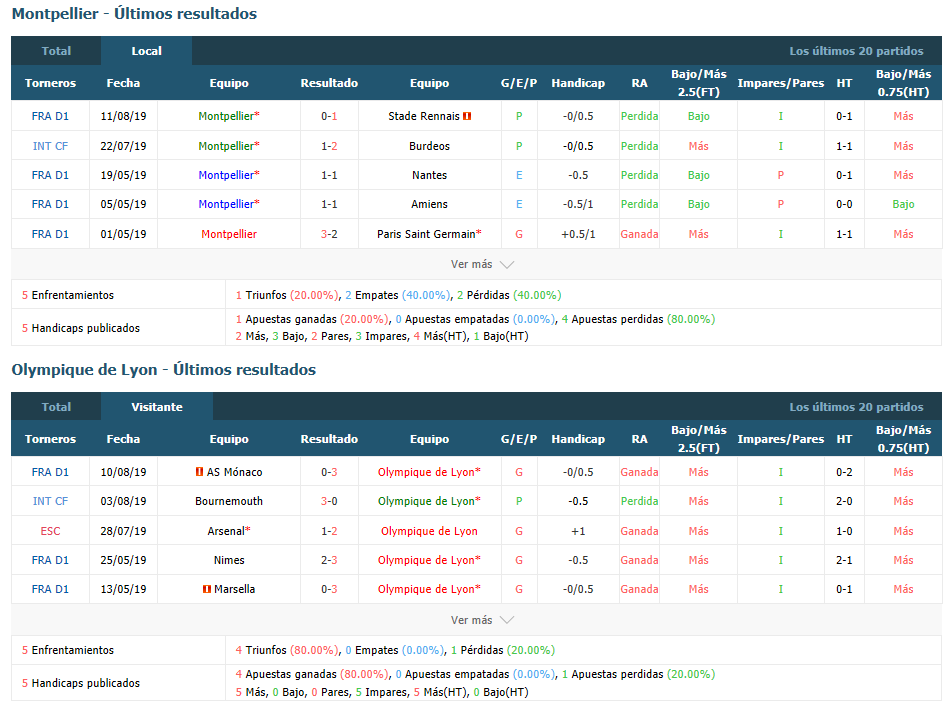Click HT score 0-2 in AS Mónaco row
This screenshot has height=708, width=952.
(x=844, y=472)
